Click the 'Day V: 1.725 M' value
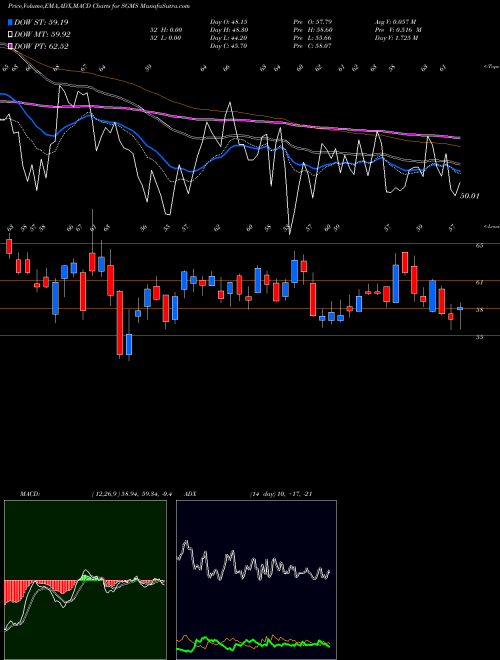The width and height of the screenshot is (500, 660). coord(397,38)
